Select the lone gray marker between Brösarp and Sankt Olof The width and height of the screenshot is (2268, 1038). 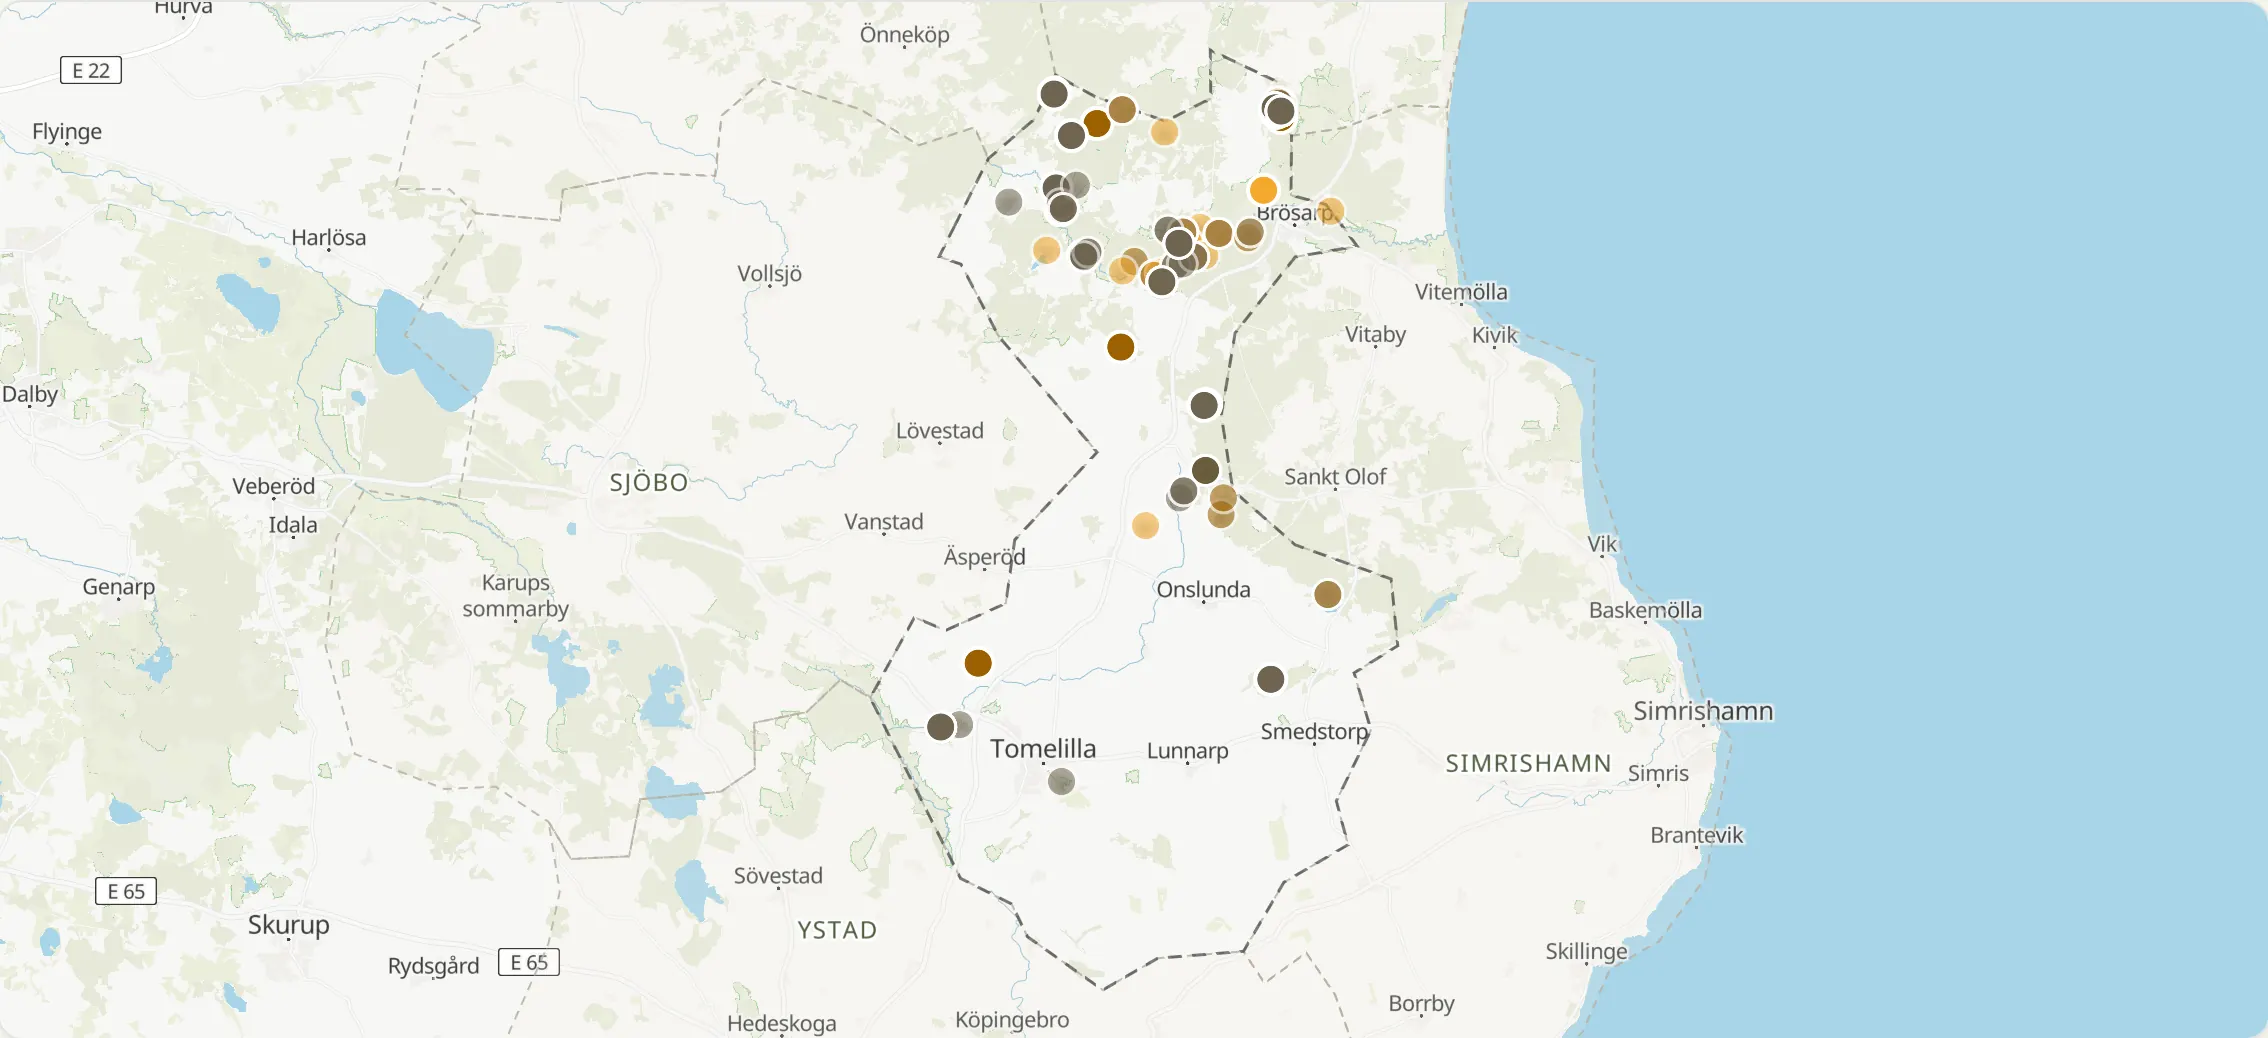pos(1204,405)
